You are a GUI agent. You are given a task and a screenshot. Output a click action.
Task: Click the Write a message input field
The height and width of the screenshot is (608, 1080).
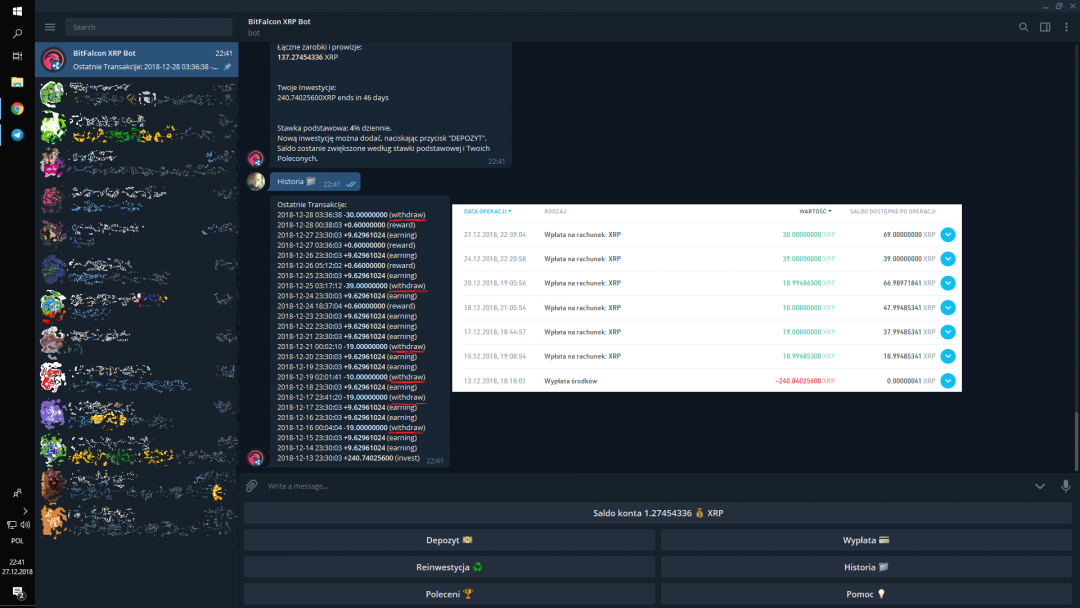(x=640, y=486)
